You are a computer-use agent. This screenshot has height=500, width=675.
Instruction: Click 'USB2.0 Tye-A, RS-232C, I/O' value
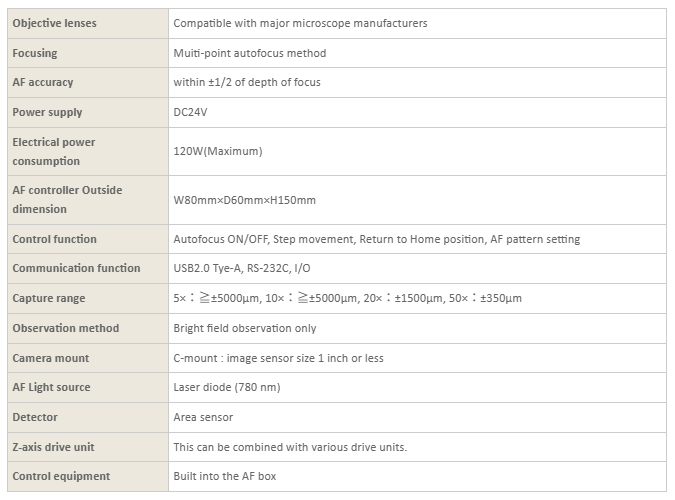point(247,268)
